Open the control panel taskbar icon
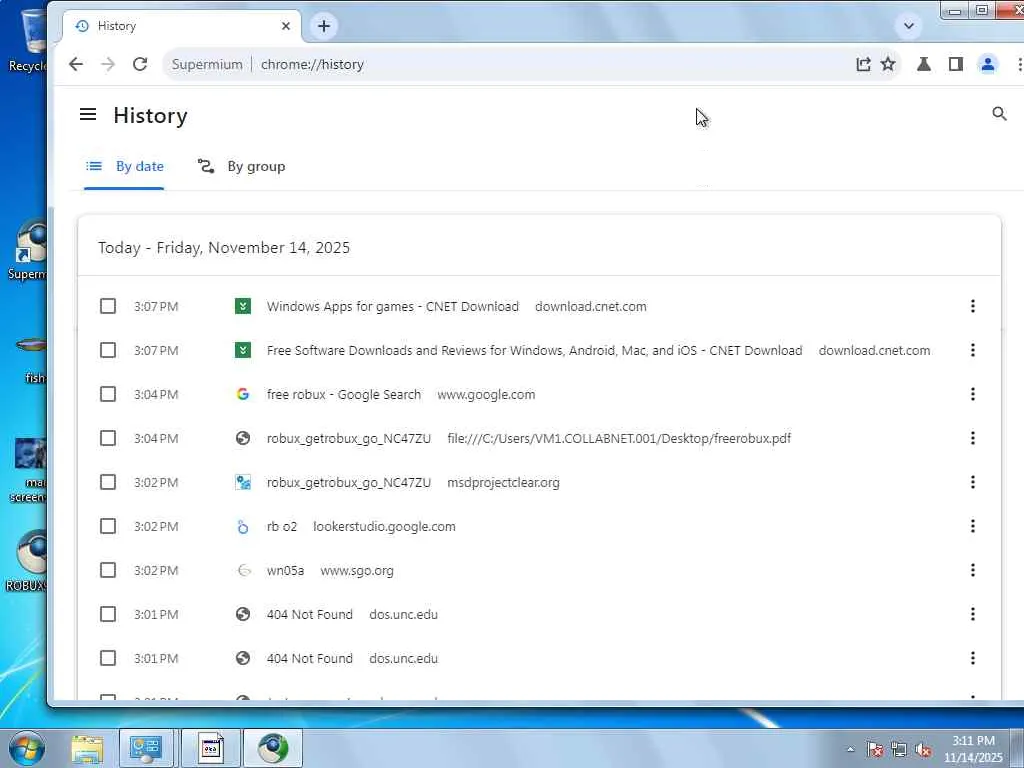 [x=146, y=748]
